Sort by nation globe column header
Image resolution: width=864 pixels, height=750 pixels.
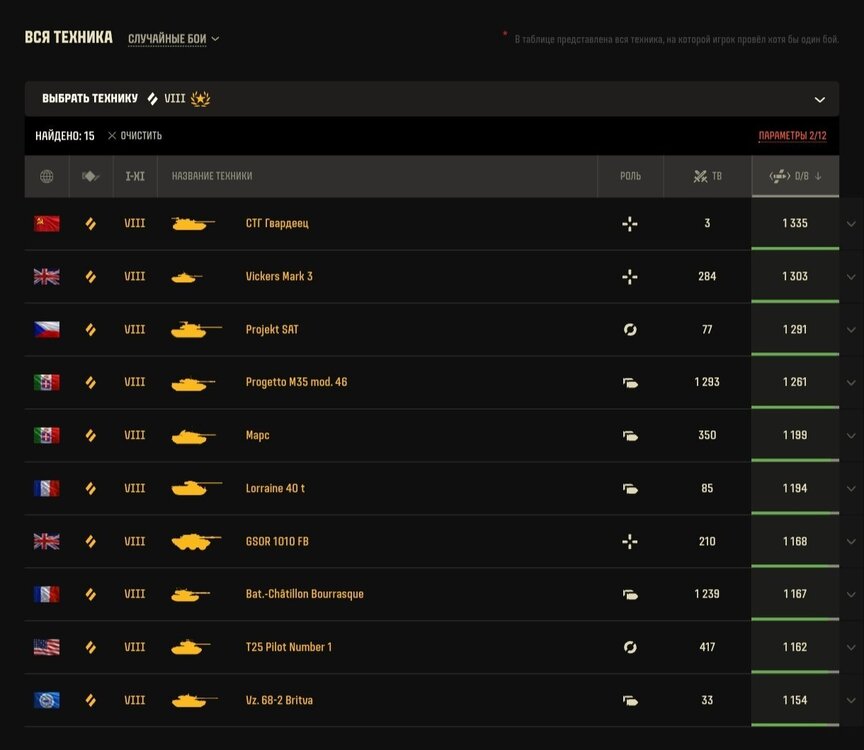coord(47,176)
